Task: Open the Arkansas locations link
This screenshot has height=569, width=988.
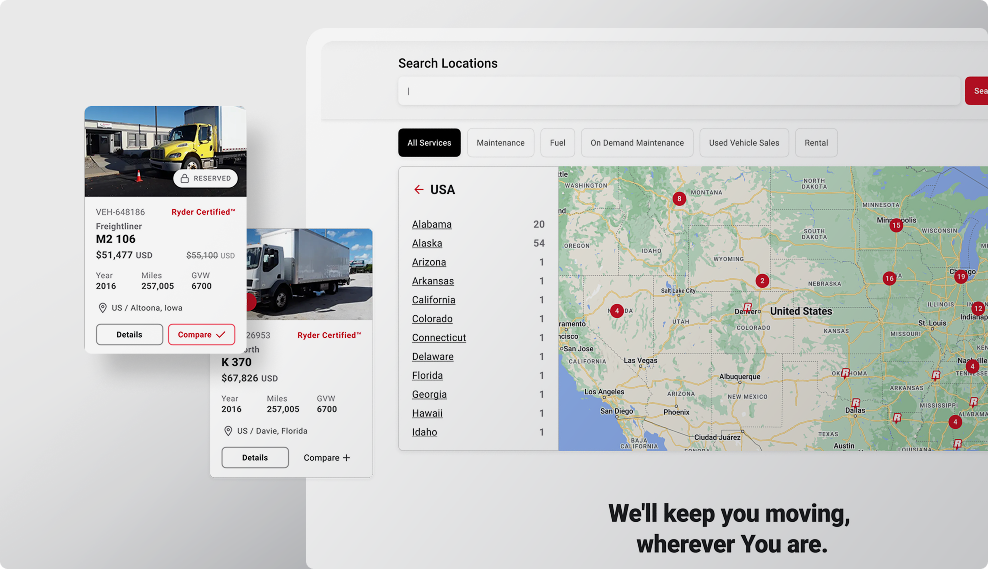Action: [433, 281]
